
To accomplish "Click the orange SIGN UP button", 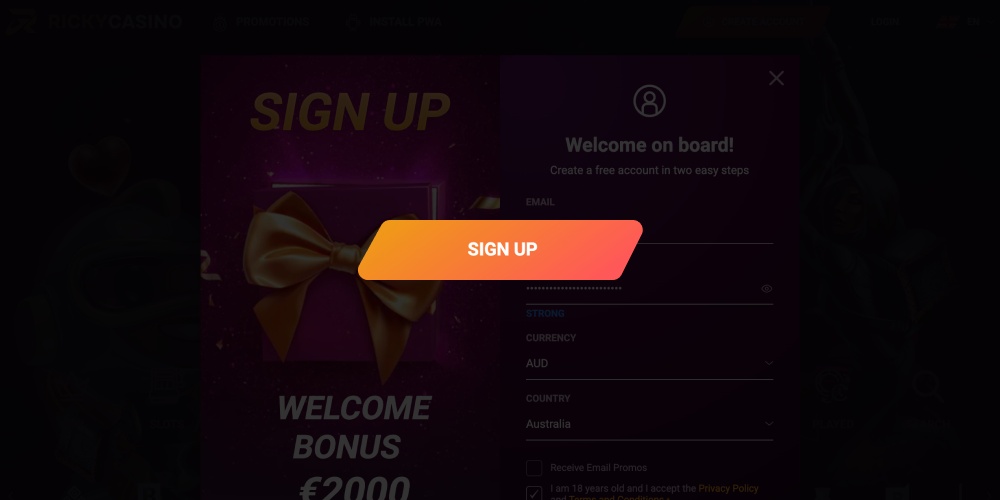I will [501, 249].
